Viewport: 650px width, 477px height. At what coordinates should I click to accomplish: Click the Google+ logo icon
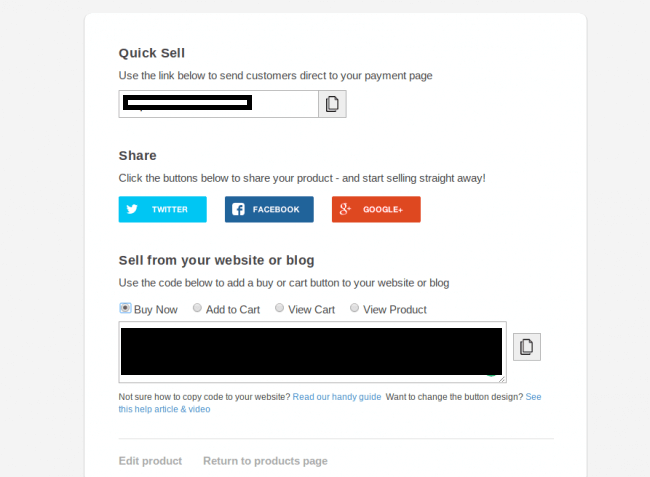(x=345, y=209)
